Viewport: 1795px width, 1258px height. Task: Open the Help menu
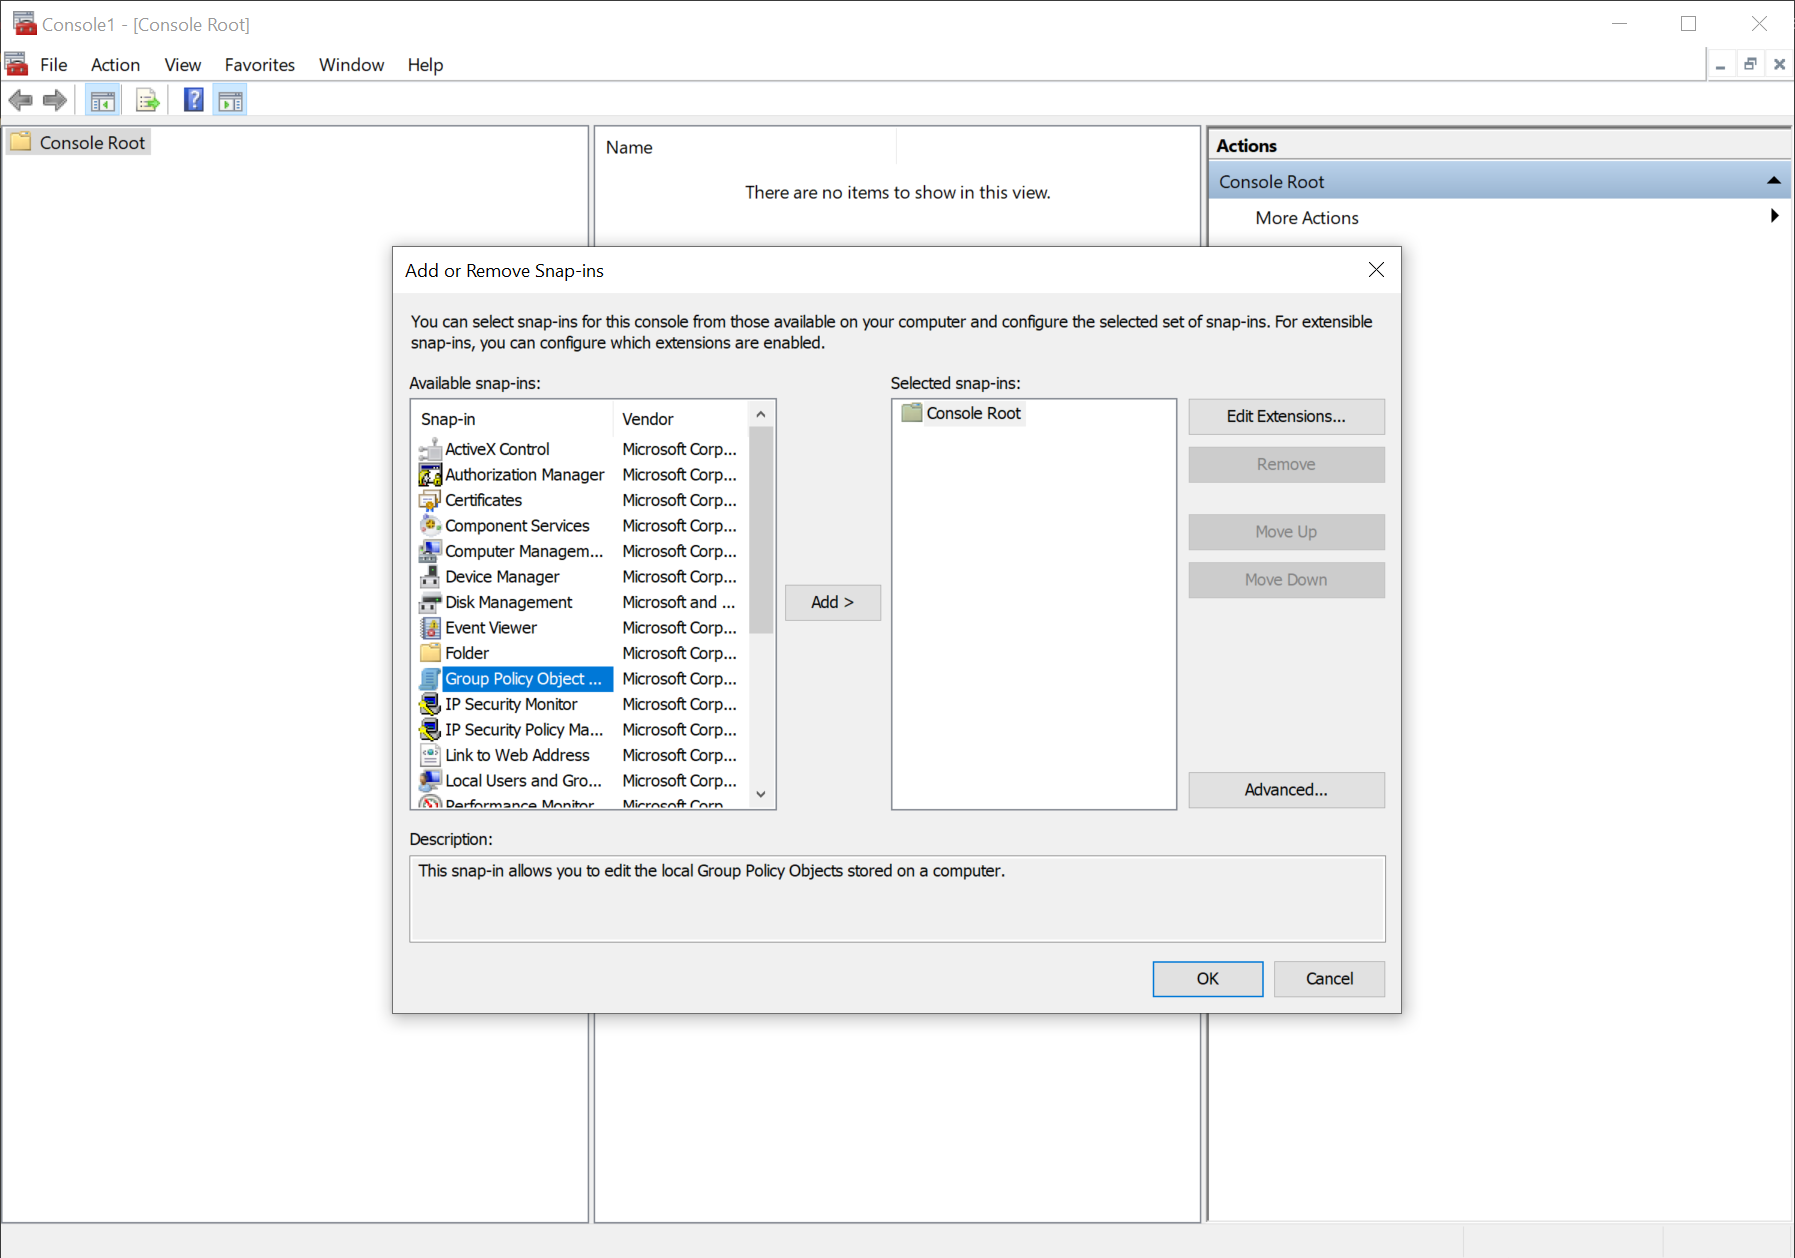425,65
